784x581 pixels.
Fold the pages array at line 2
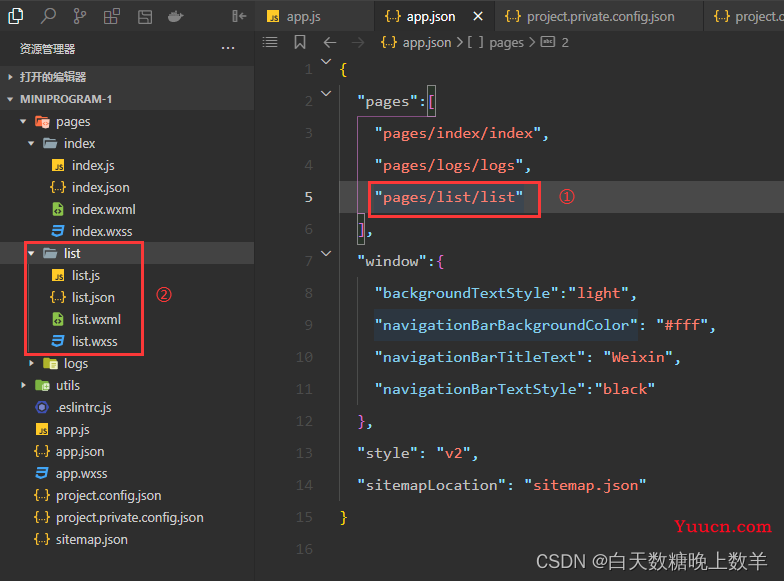(326, 94)
